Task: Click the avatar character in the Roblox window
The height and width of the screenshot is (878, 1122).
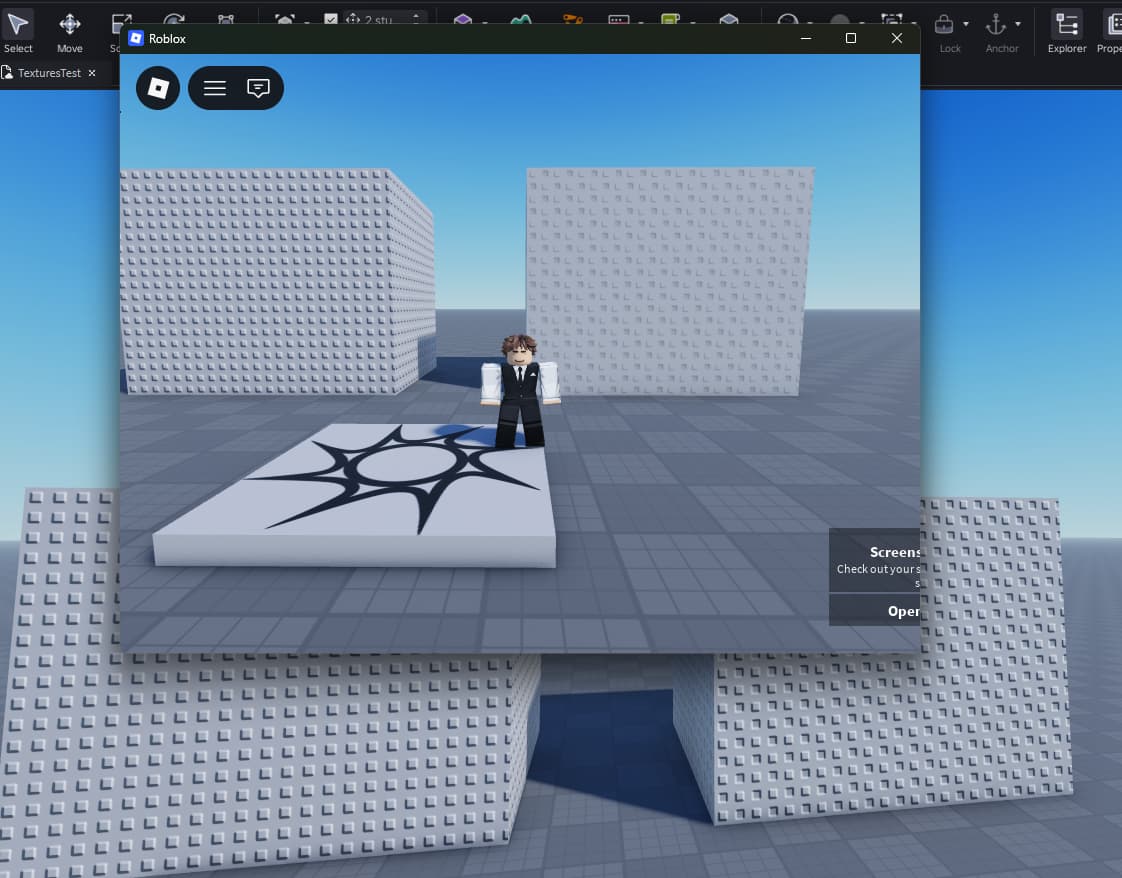Action: (520, 390)
